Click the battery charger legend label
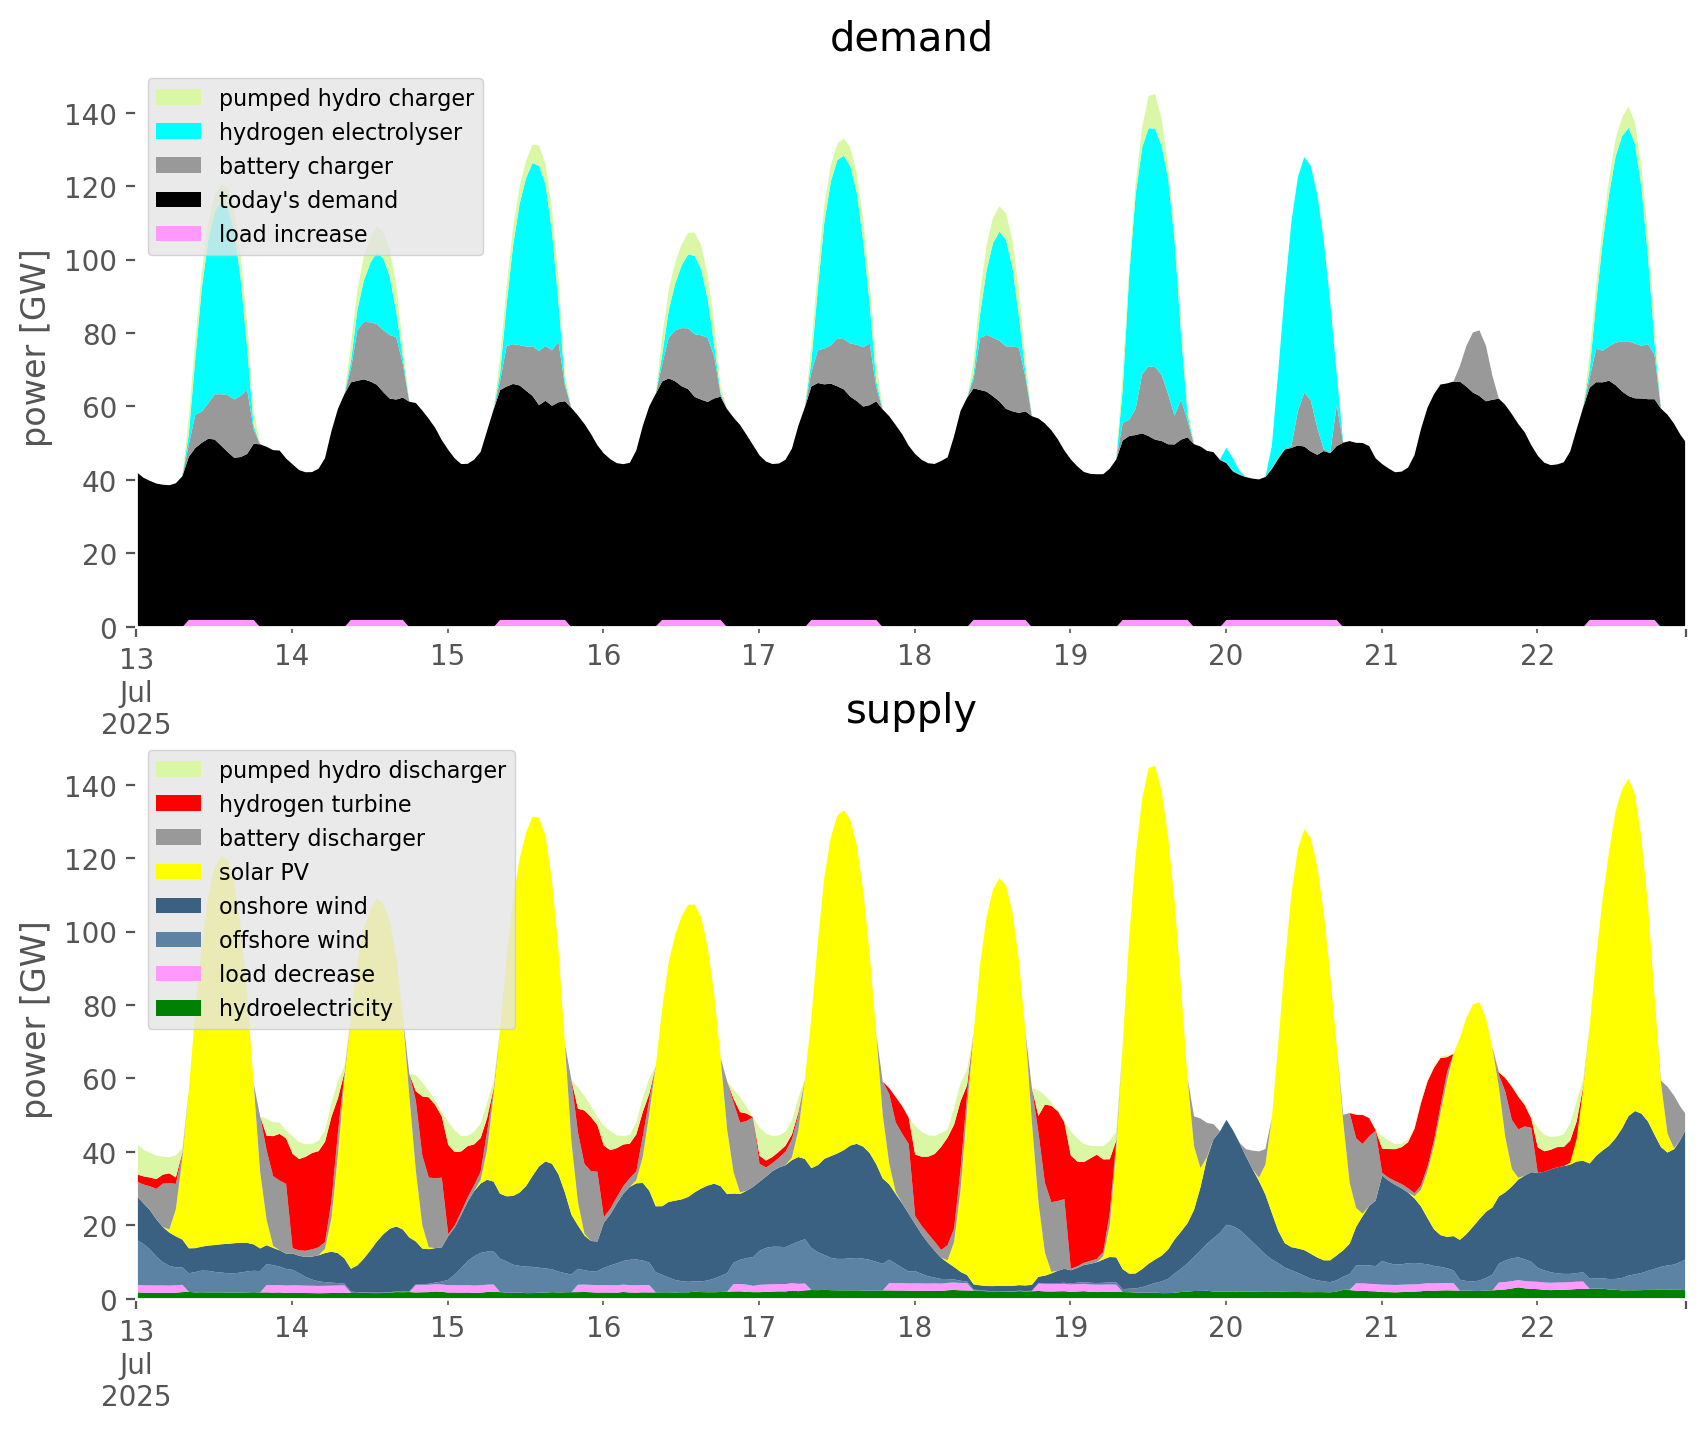The image size is (1706, 1431). pyautogui.click(x=305, y=166)
